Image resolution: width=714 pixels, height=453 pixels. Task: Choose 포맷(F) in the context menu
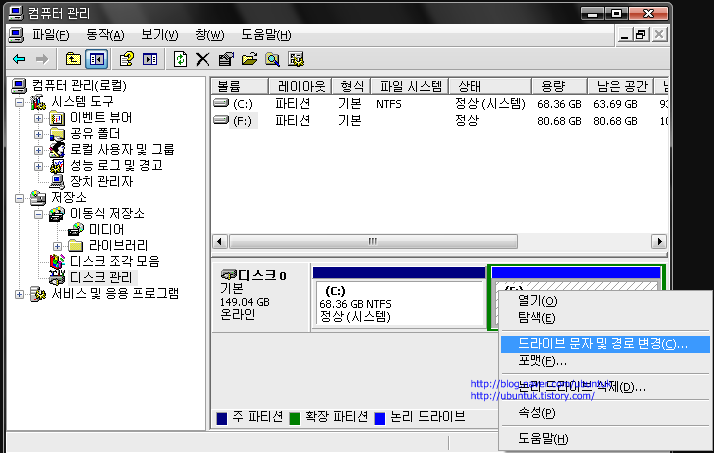click(605, 361)
